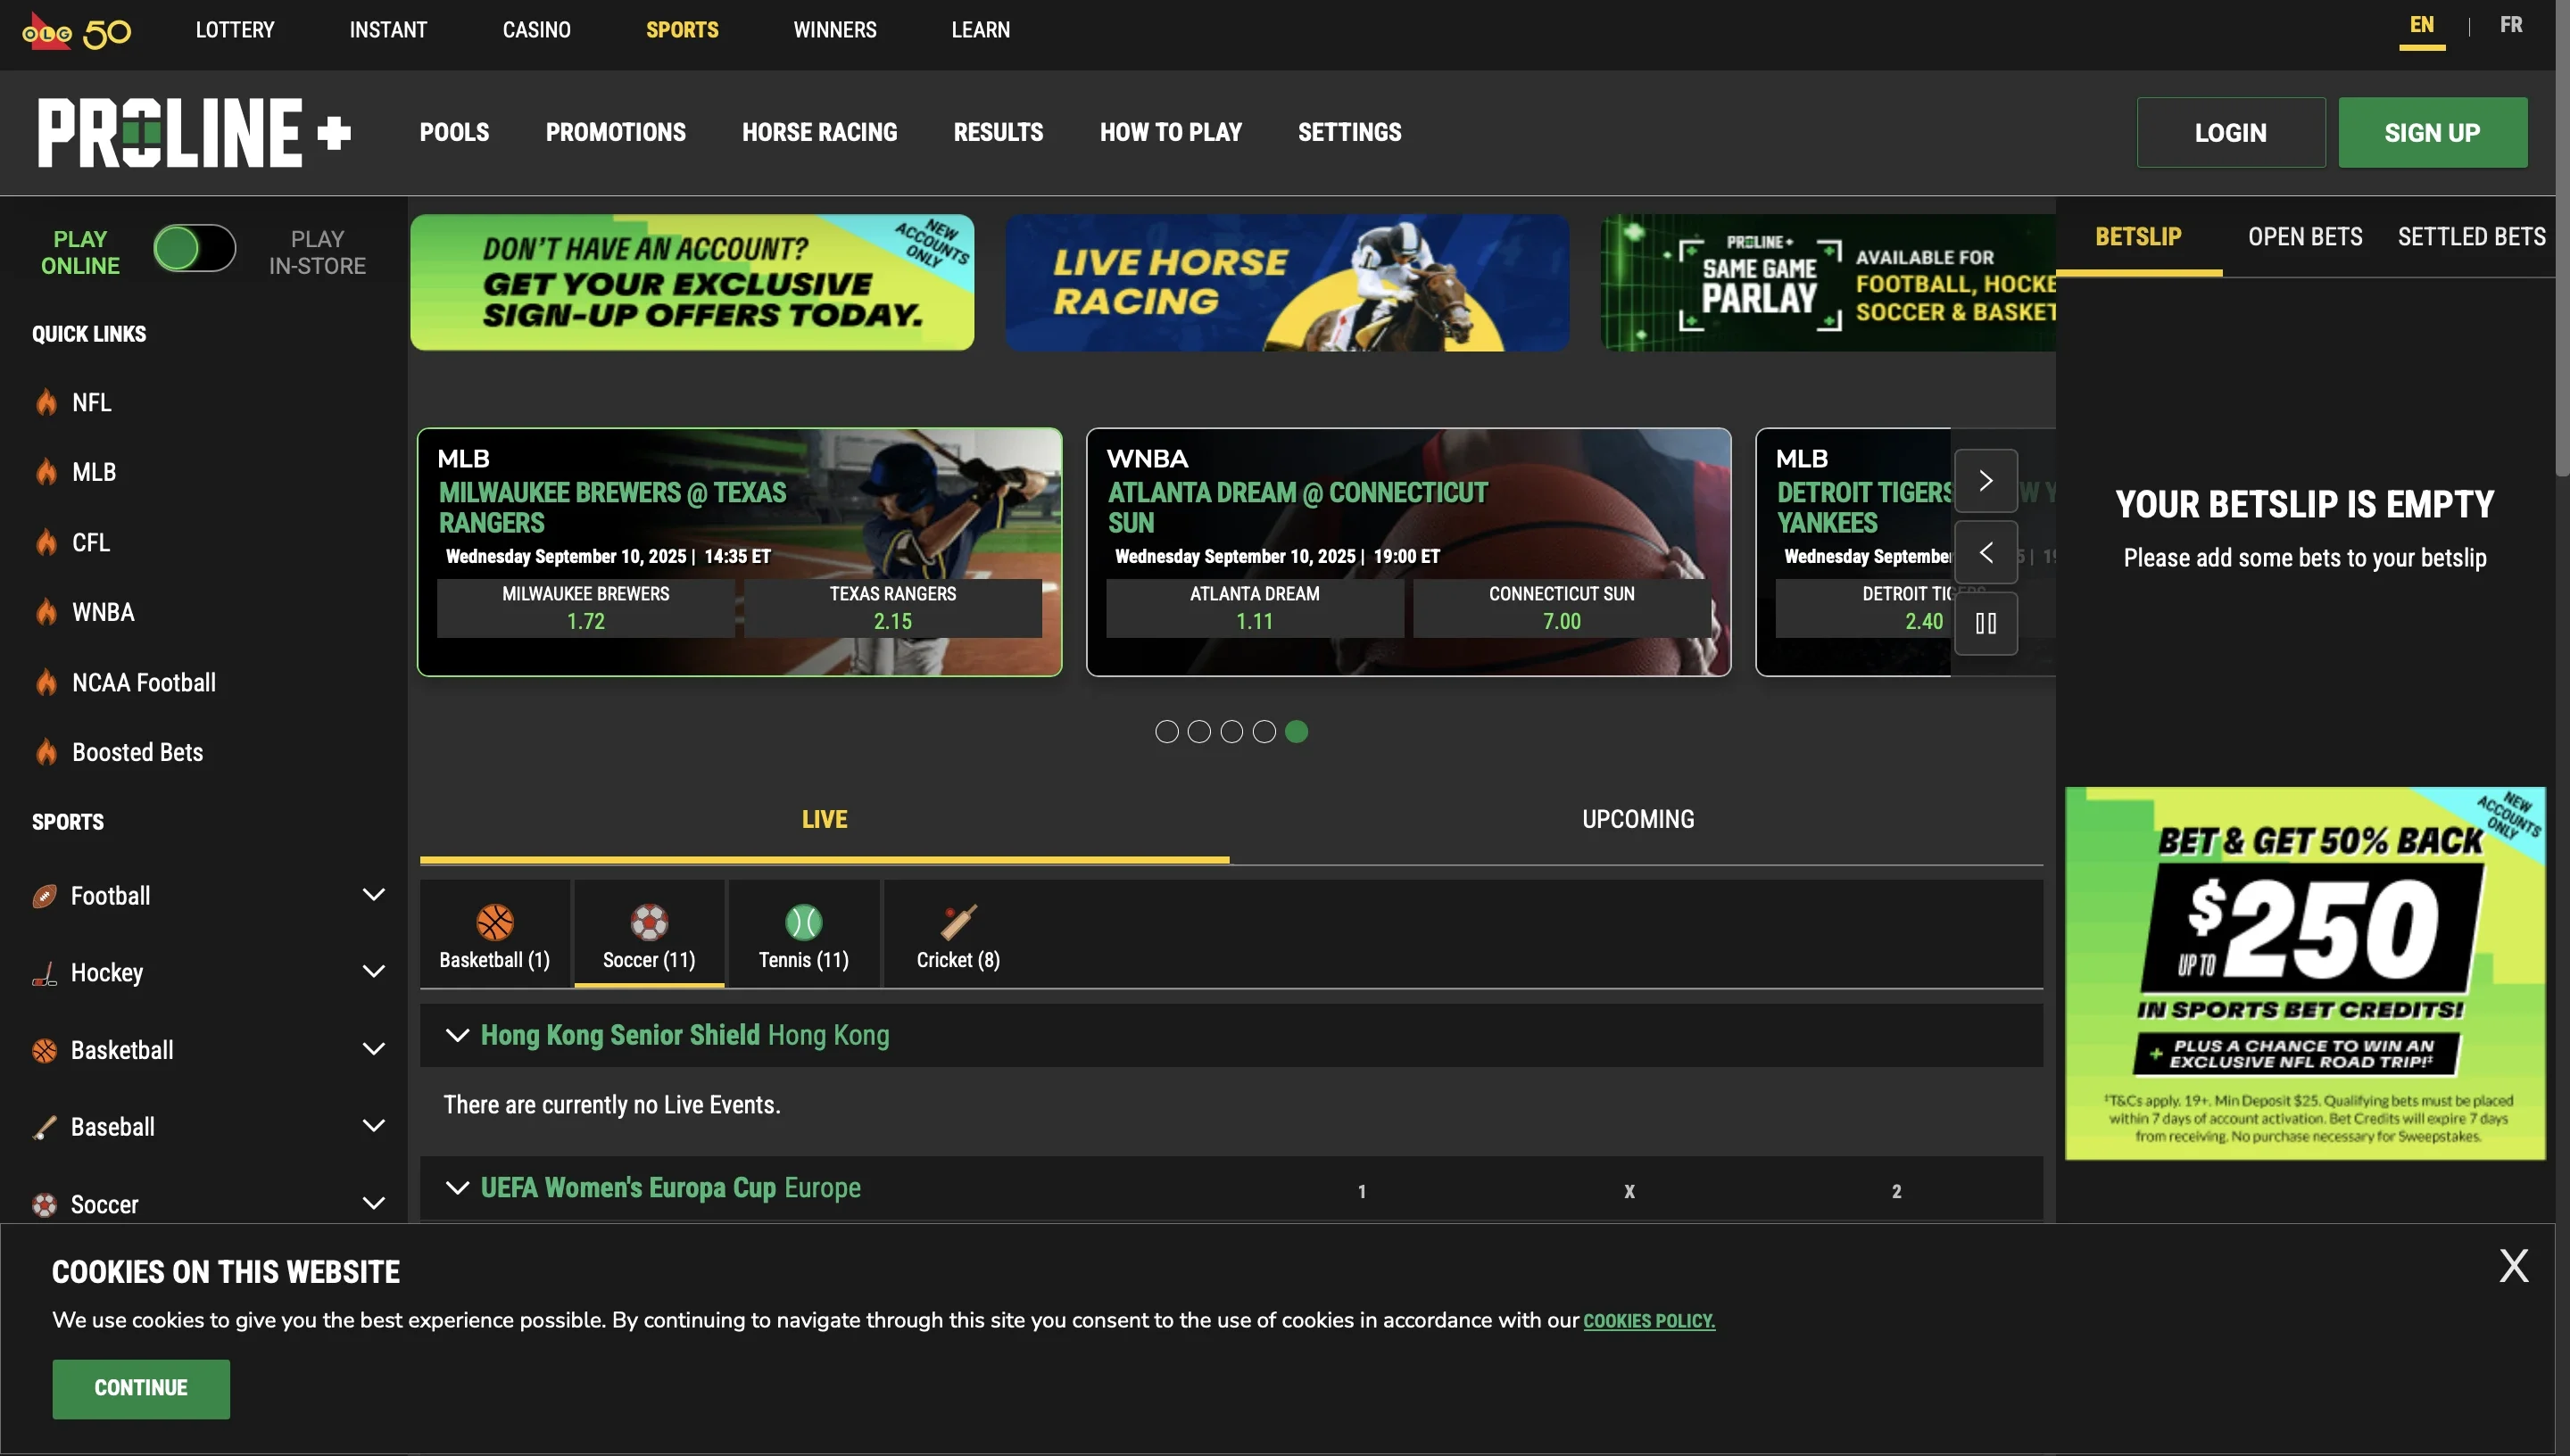Image resolution: width=2570 pixels, height=1456 pixels.
Task: Select the Cricket live sport filter
Action: [x=957, y=935]
